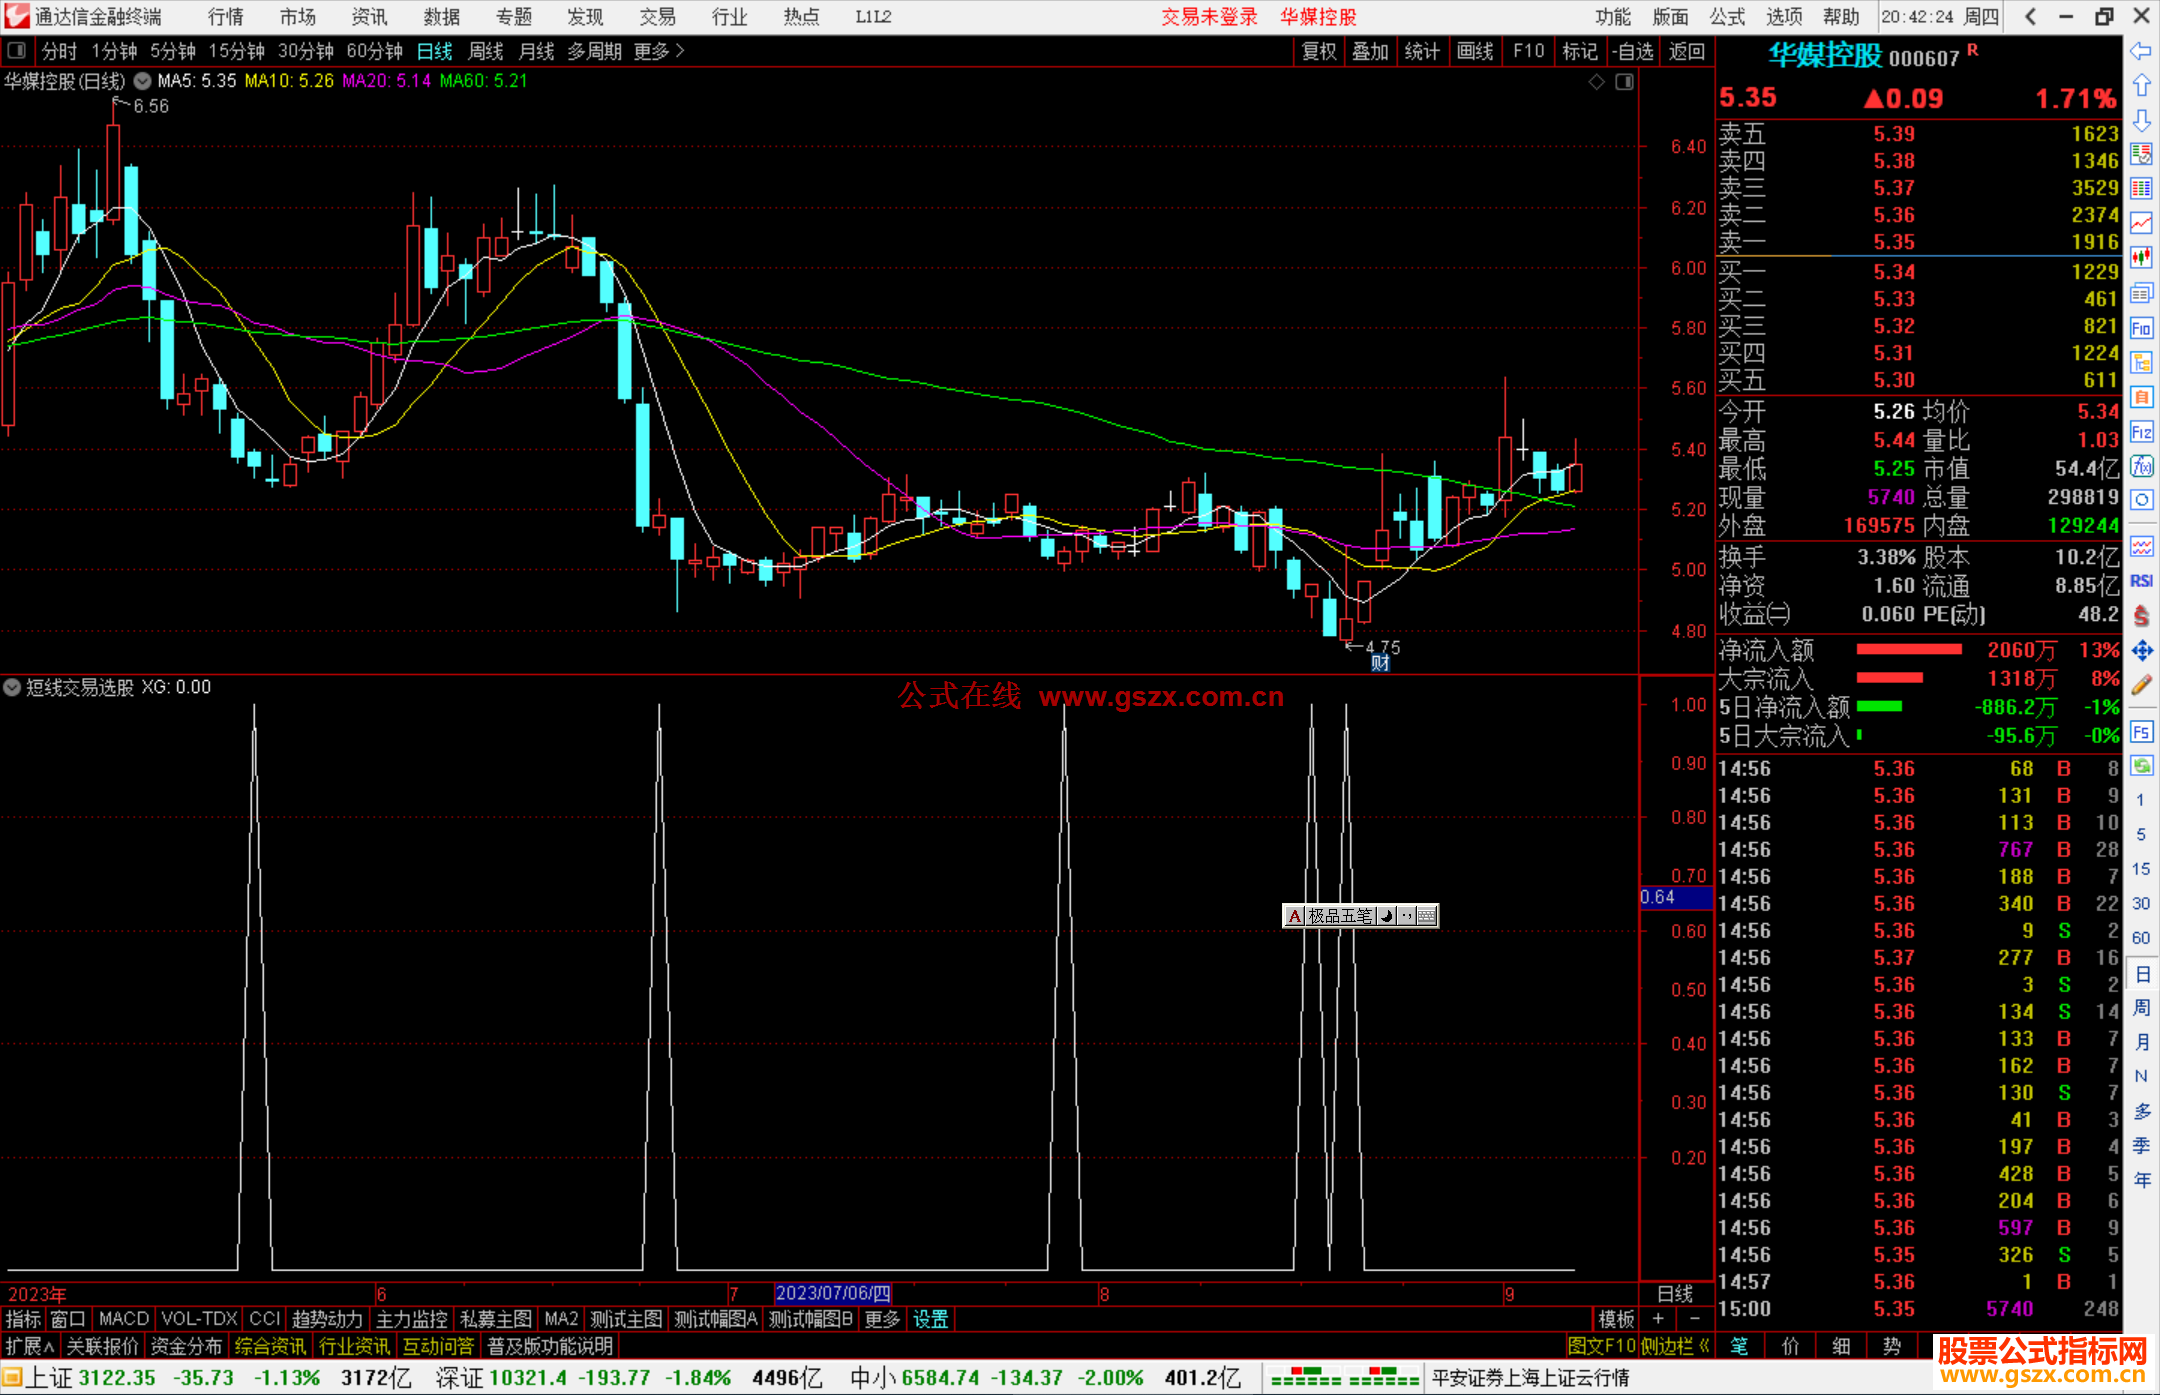The image size is (2160, 1395).
Task: Click the plus zoom button beside 模板
Action: point(1658,1319)
